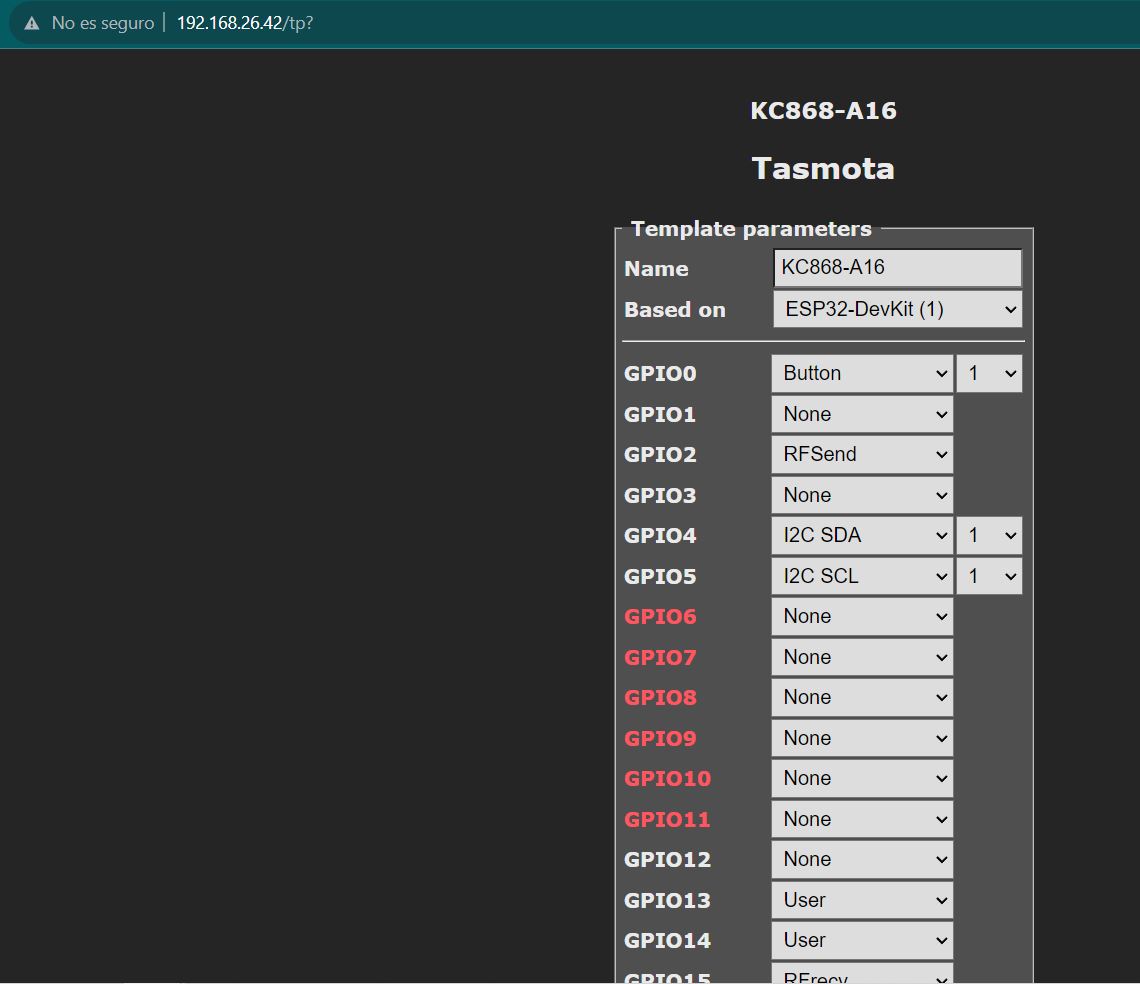1140x984 pixels.
Task: Click the browser address bar URL
Action: [245, 23]
